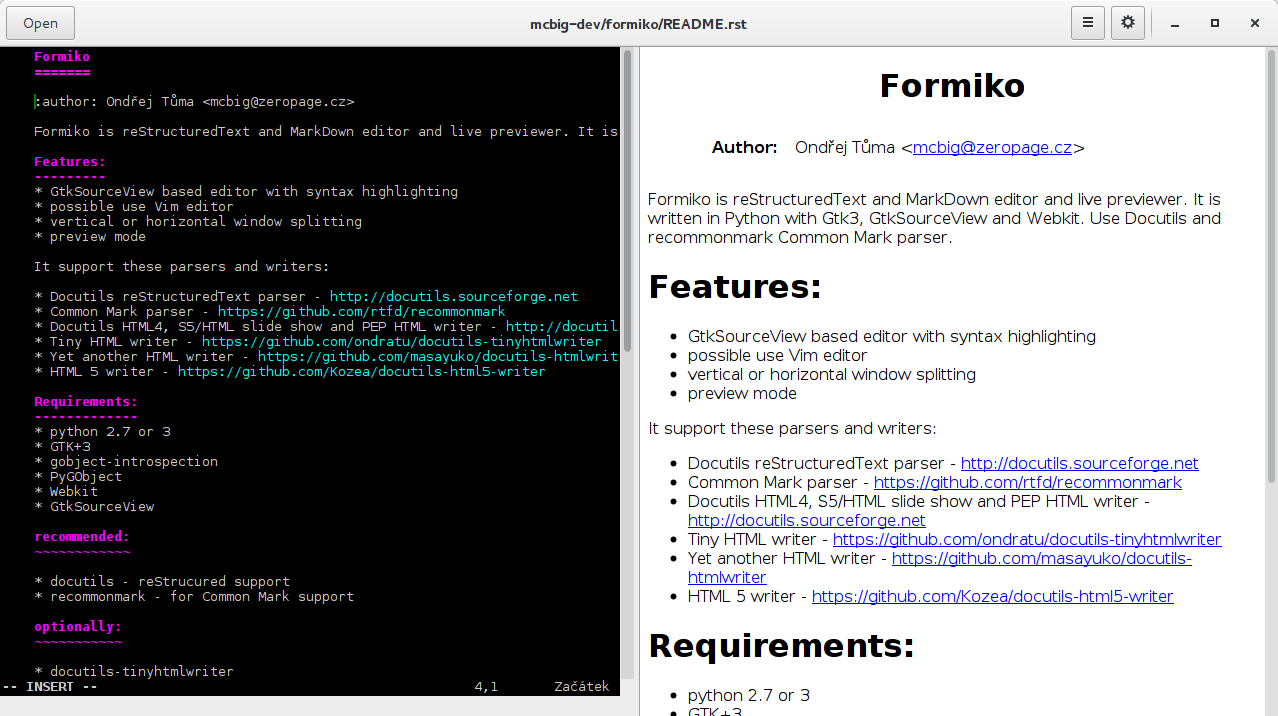Click the Formiko heading in the preview
1278x716 pixels.
coord(951,86)
